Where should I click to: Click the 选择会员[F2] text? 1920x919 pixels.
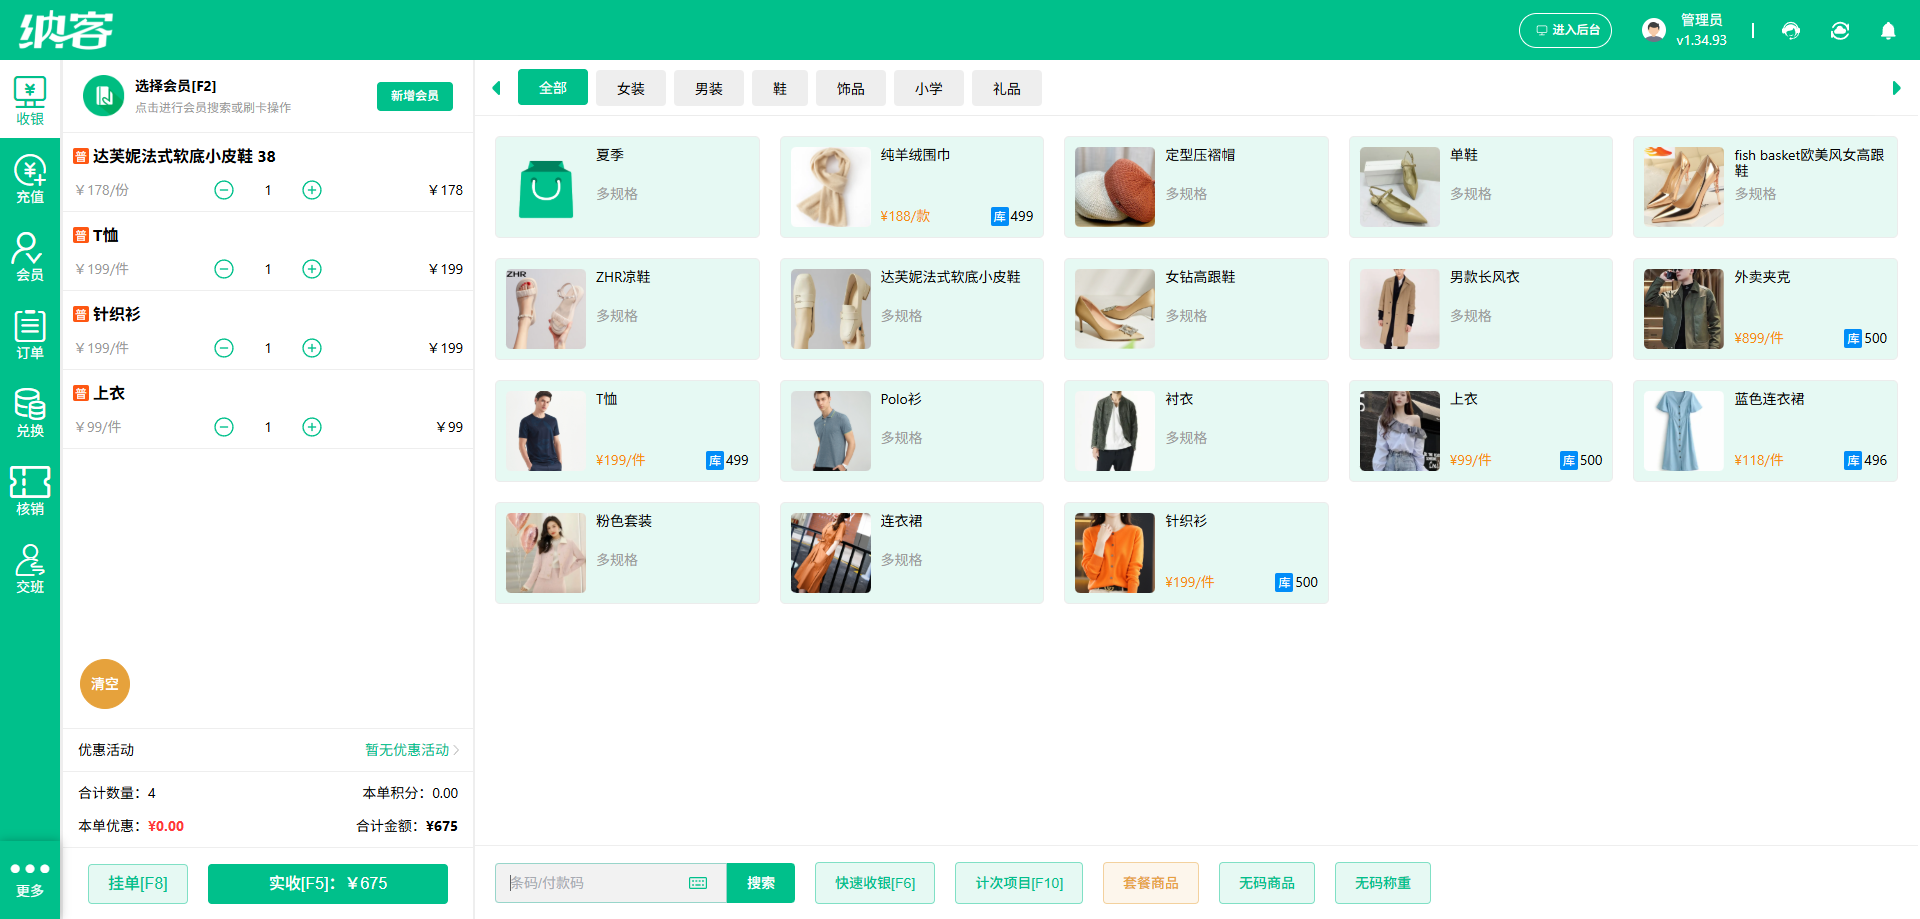click(x=175, y=86)
